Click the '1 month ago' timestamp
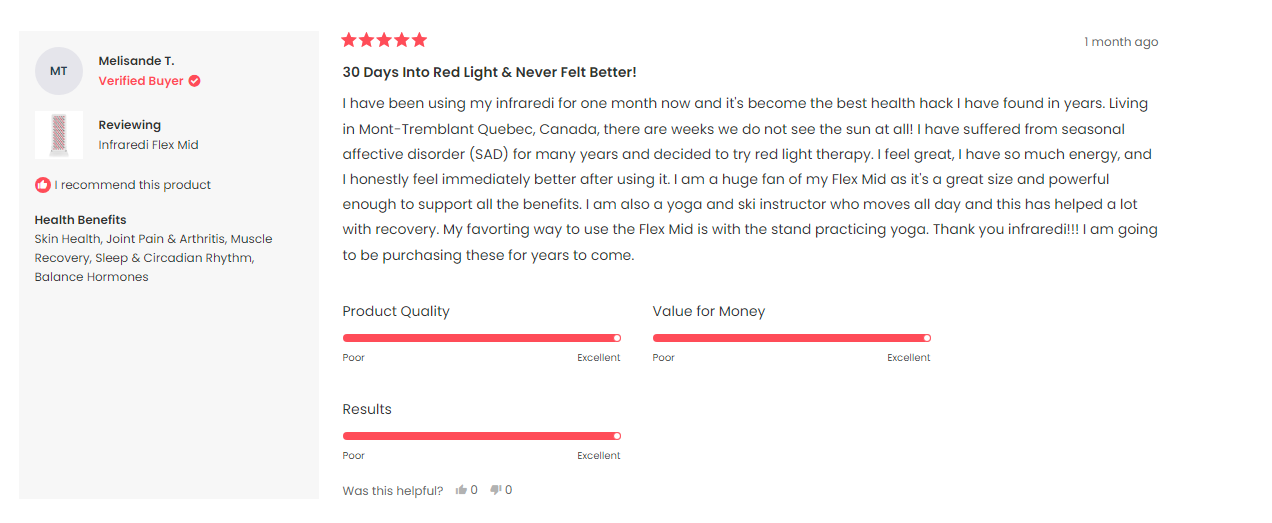 (x=1121, y=42)
